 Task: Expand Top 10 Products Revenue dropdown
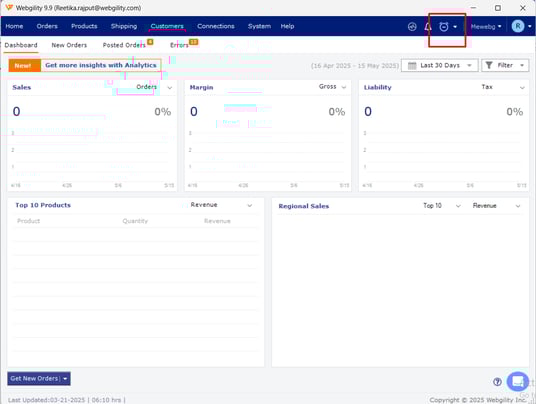[x=222, y=205]
